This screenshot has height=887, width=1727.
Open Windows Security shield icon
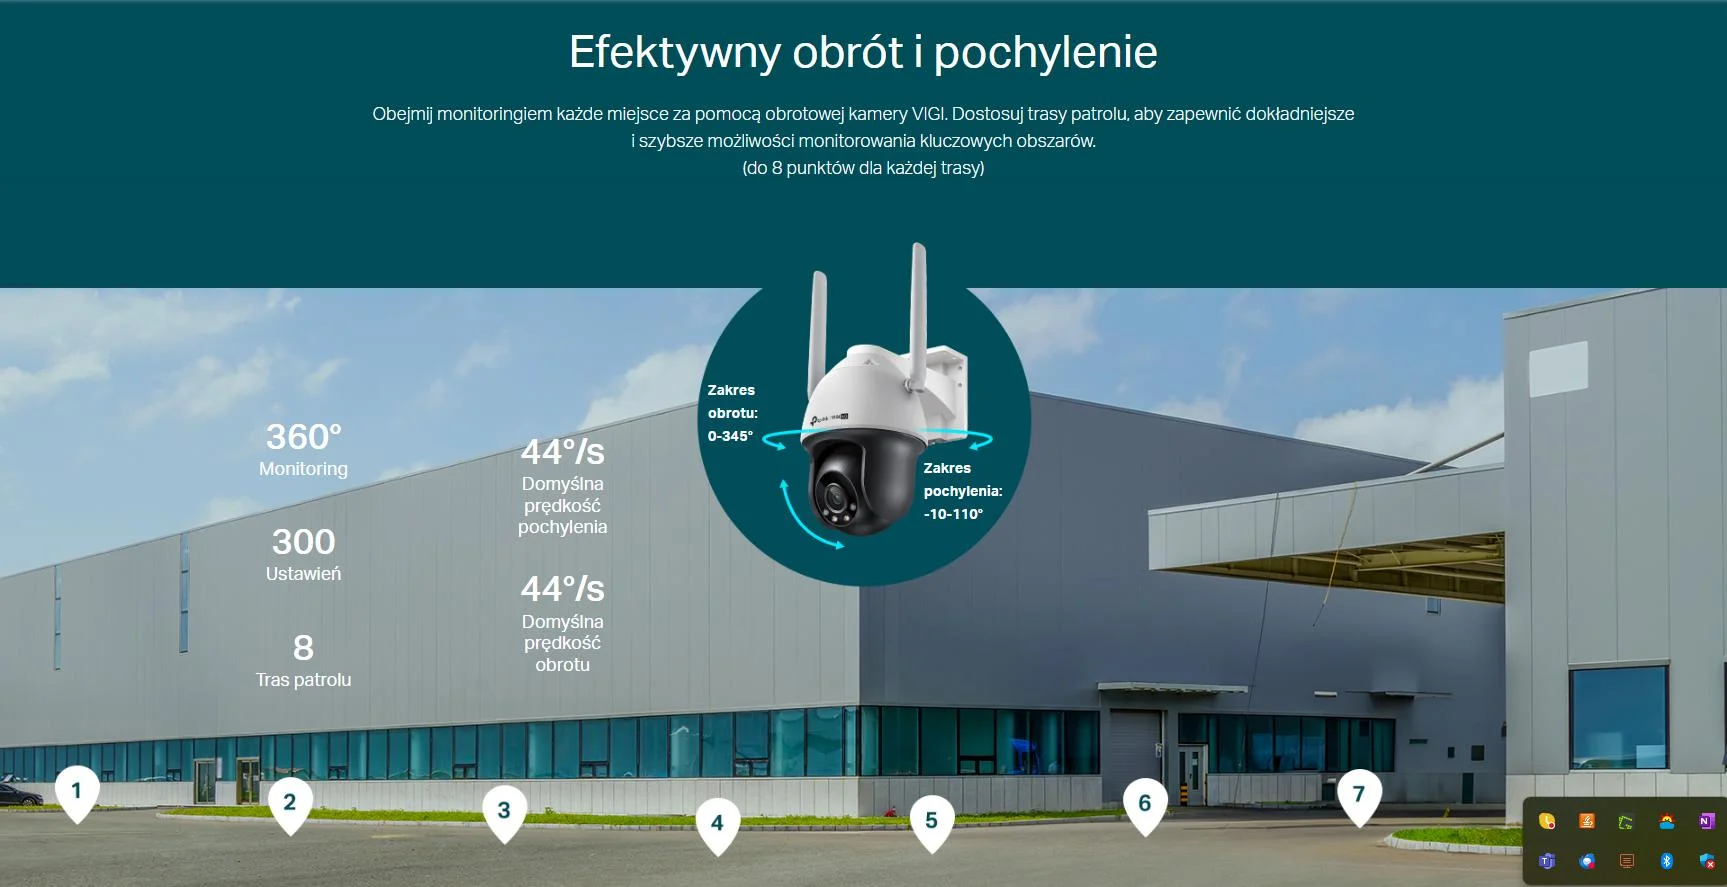click(1706, 861)
